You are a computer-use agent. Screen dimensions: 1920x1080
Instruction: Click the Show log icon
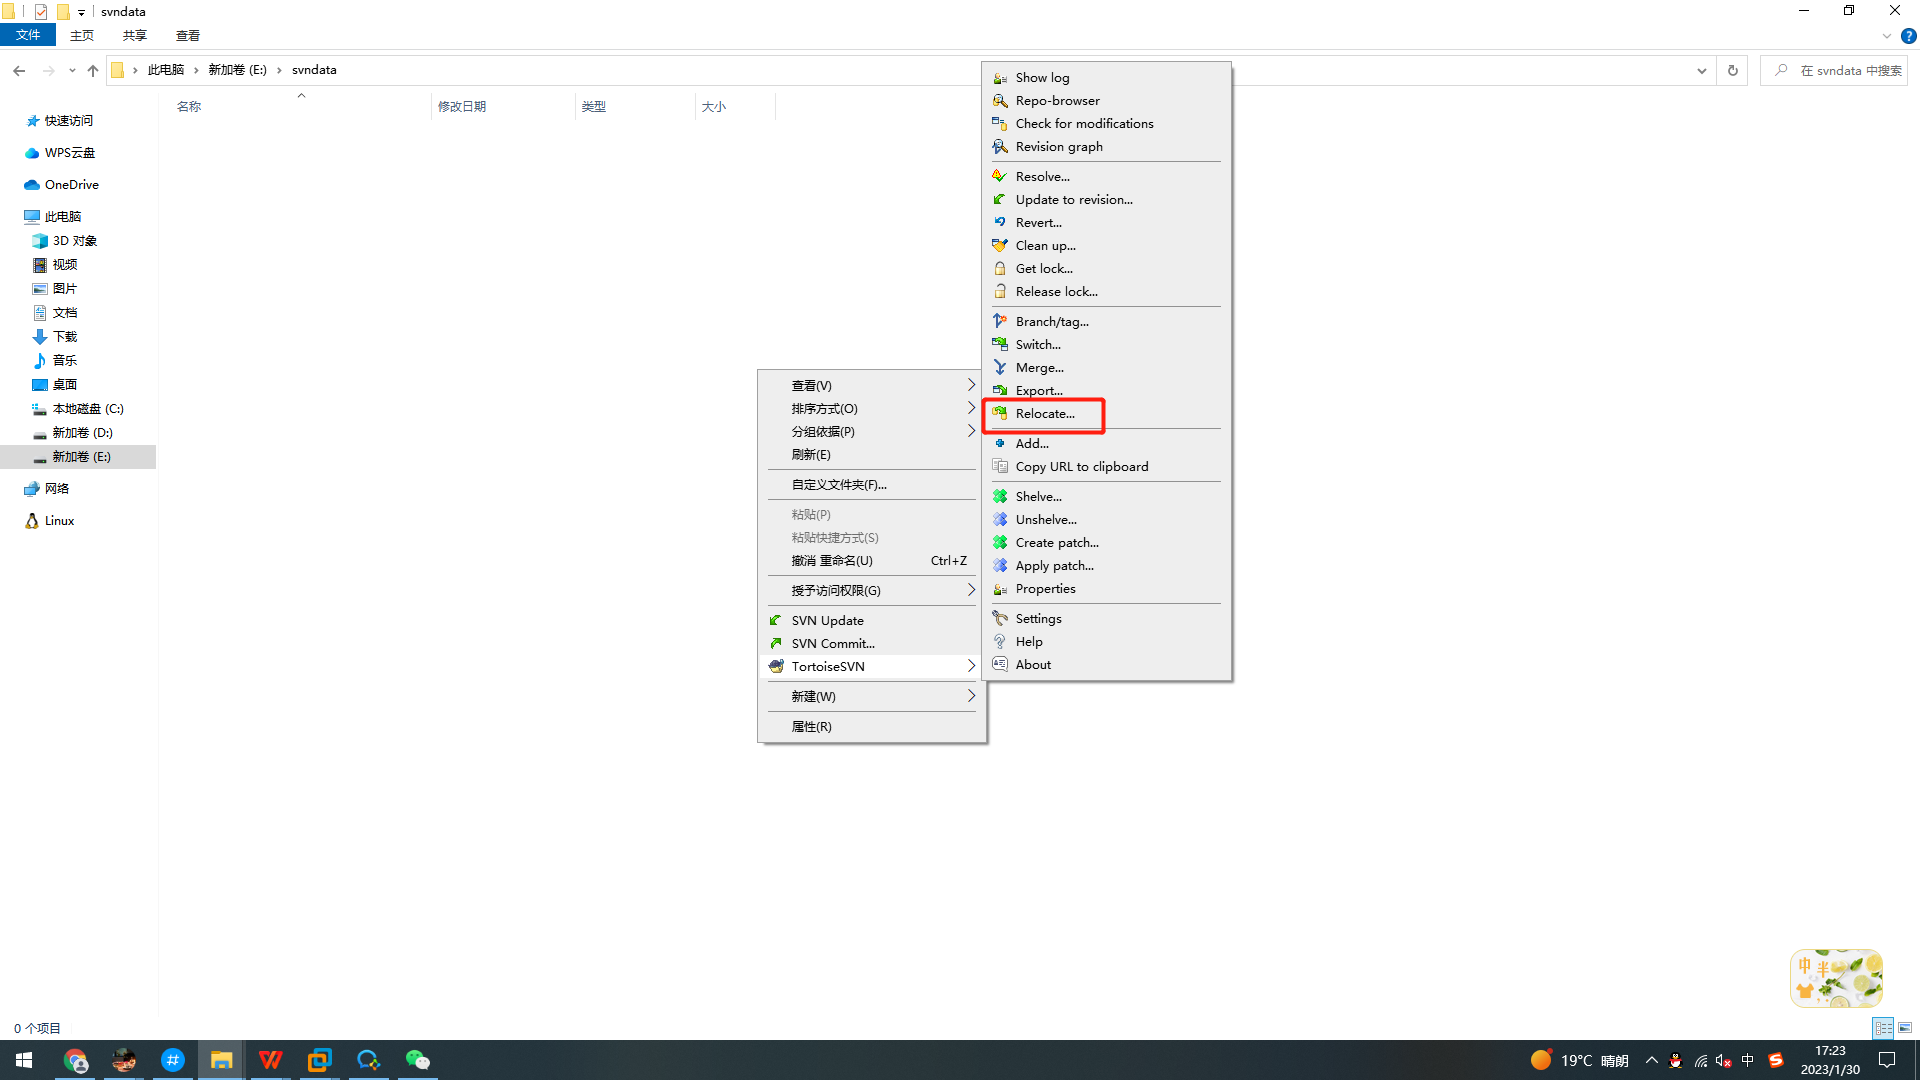tap(999, 78)
